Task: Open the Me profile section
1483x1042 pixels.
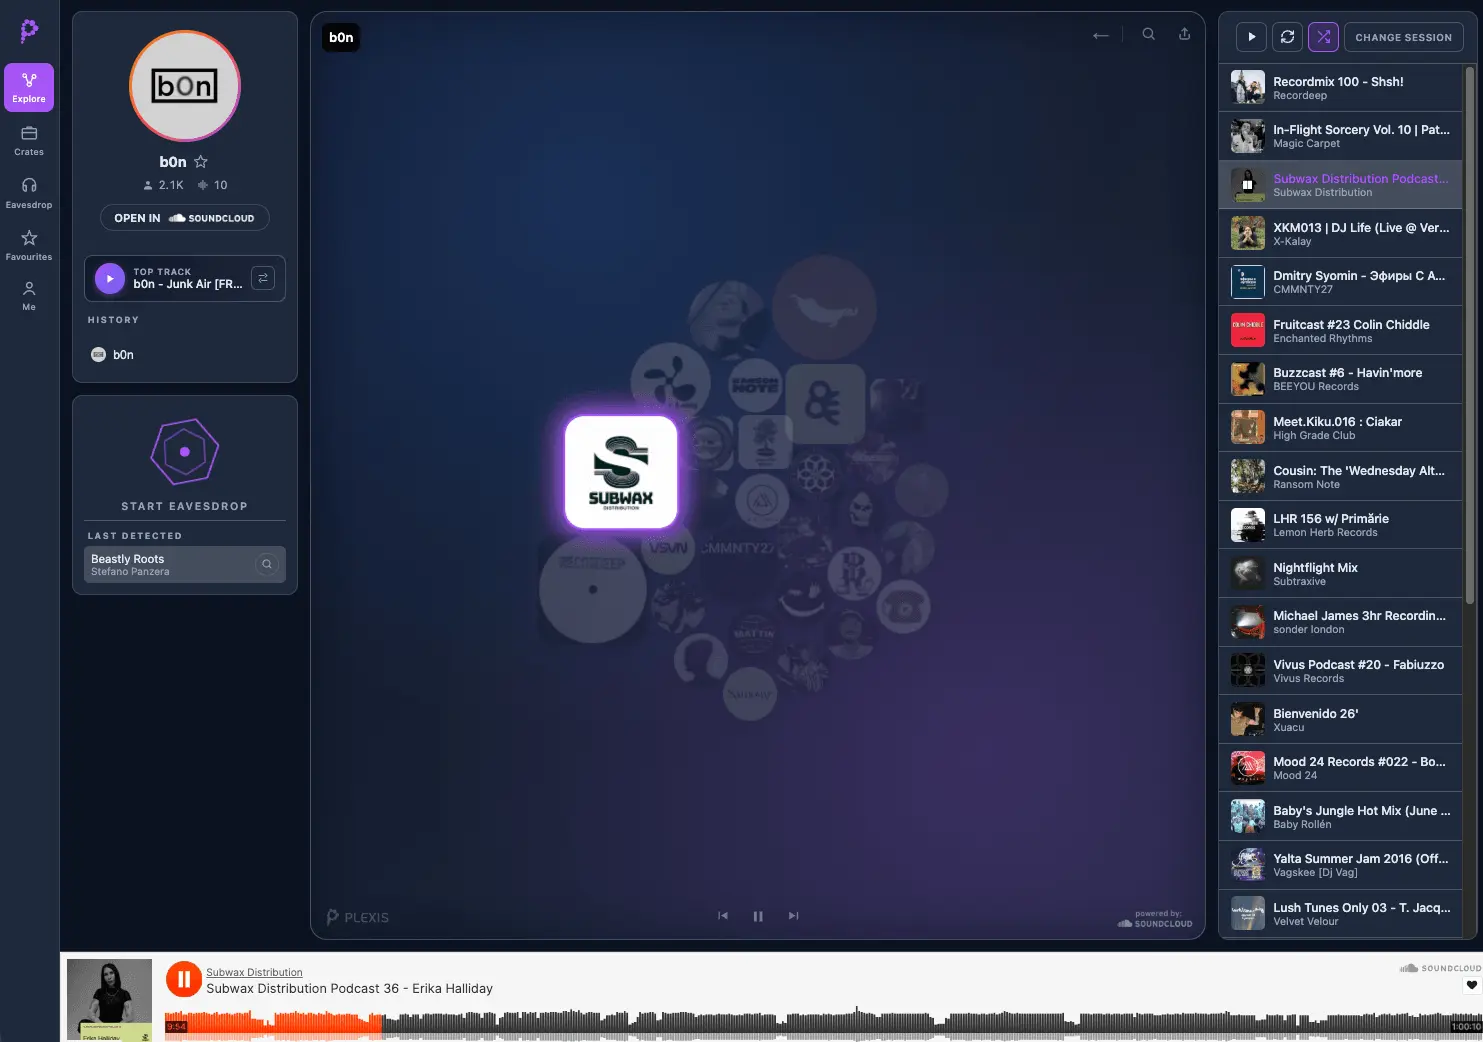Action: (x=29, y=296)
